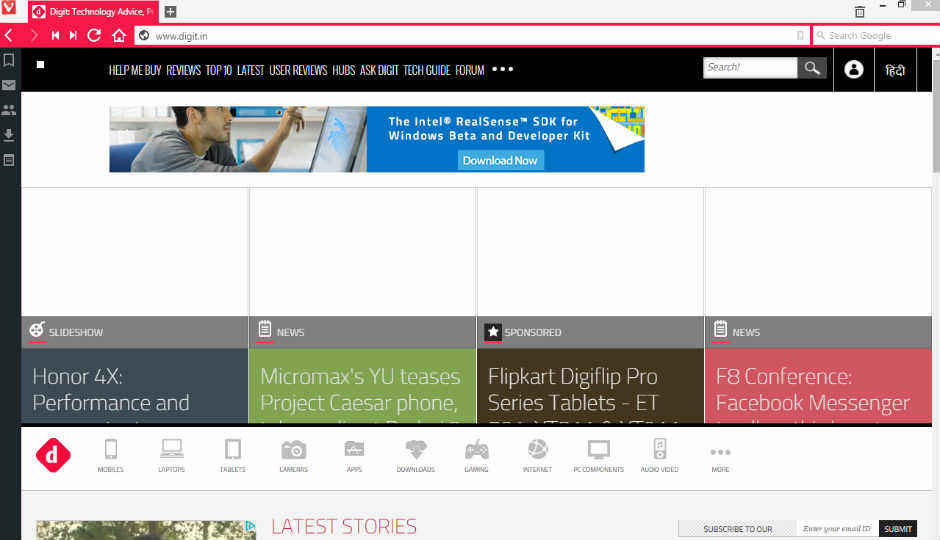
Task: Click the site info globe icon
Action: pyautogui.click(x=144, y=36)
